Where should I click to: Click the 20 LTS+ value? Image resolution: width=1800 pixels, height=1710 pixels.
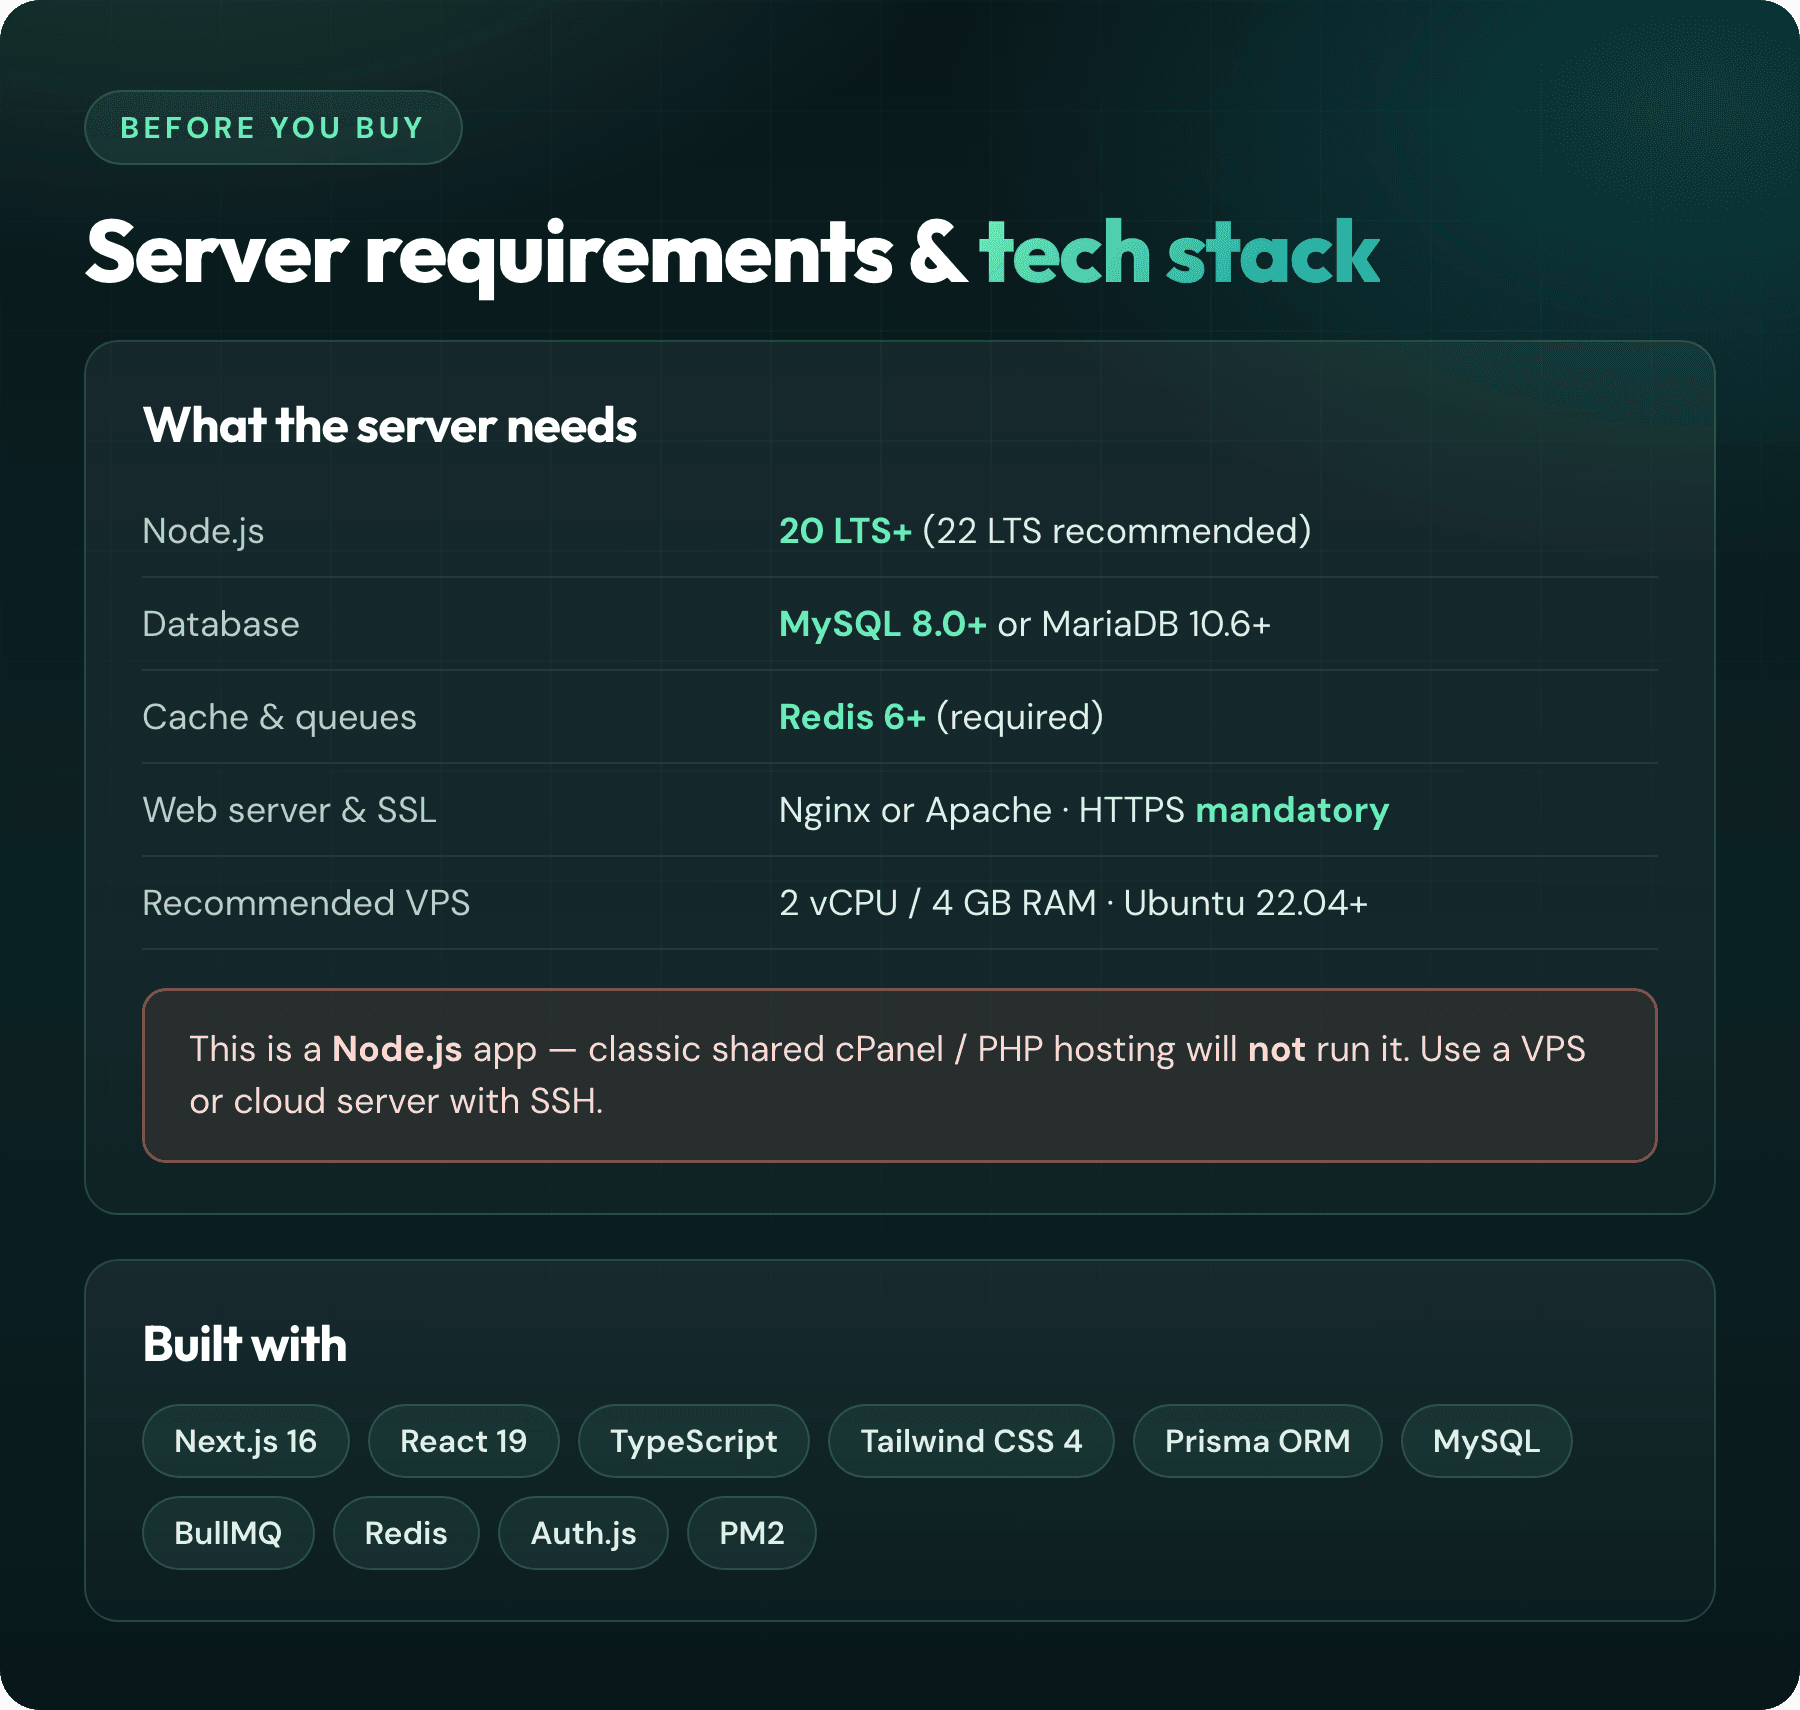click(846, 531)
